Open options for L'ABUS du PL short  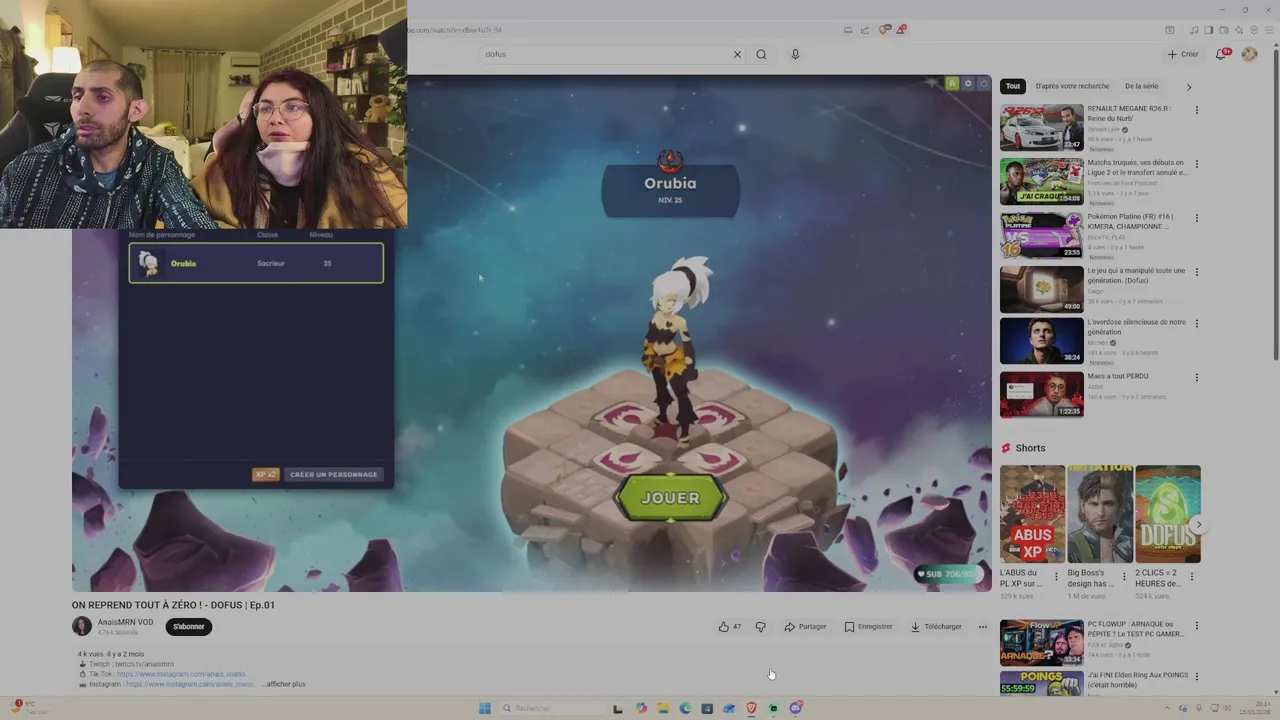[x=1055, y=576]
